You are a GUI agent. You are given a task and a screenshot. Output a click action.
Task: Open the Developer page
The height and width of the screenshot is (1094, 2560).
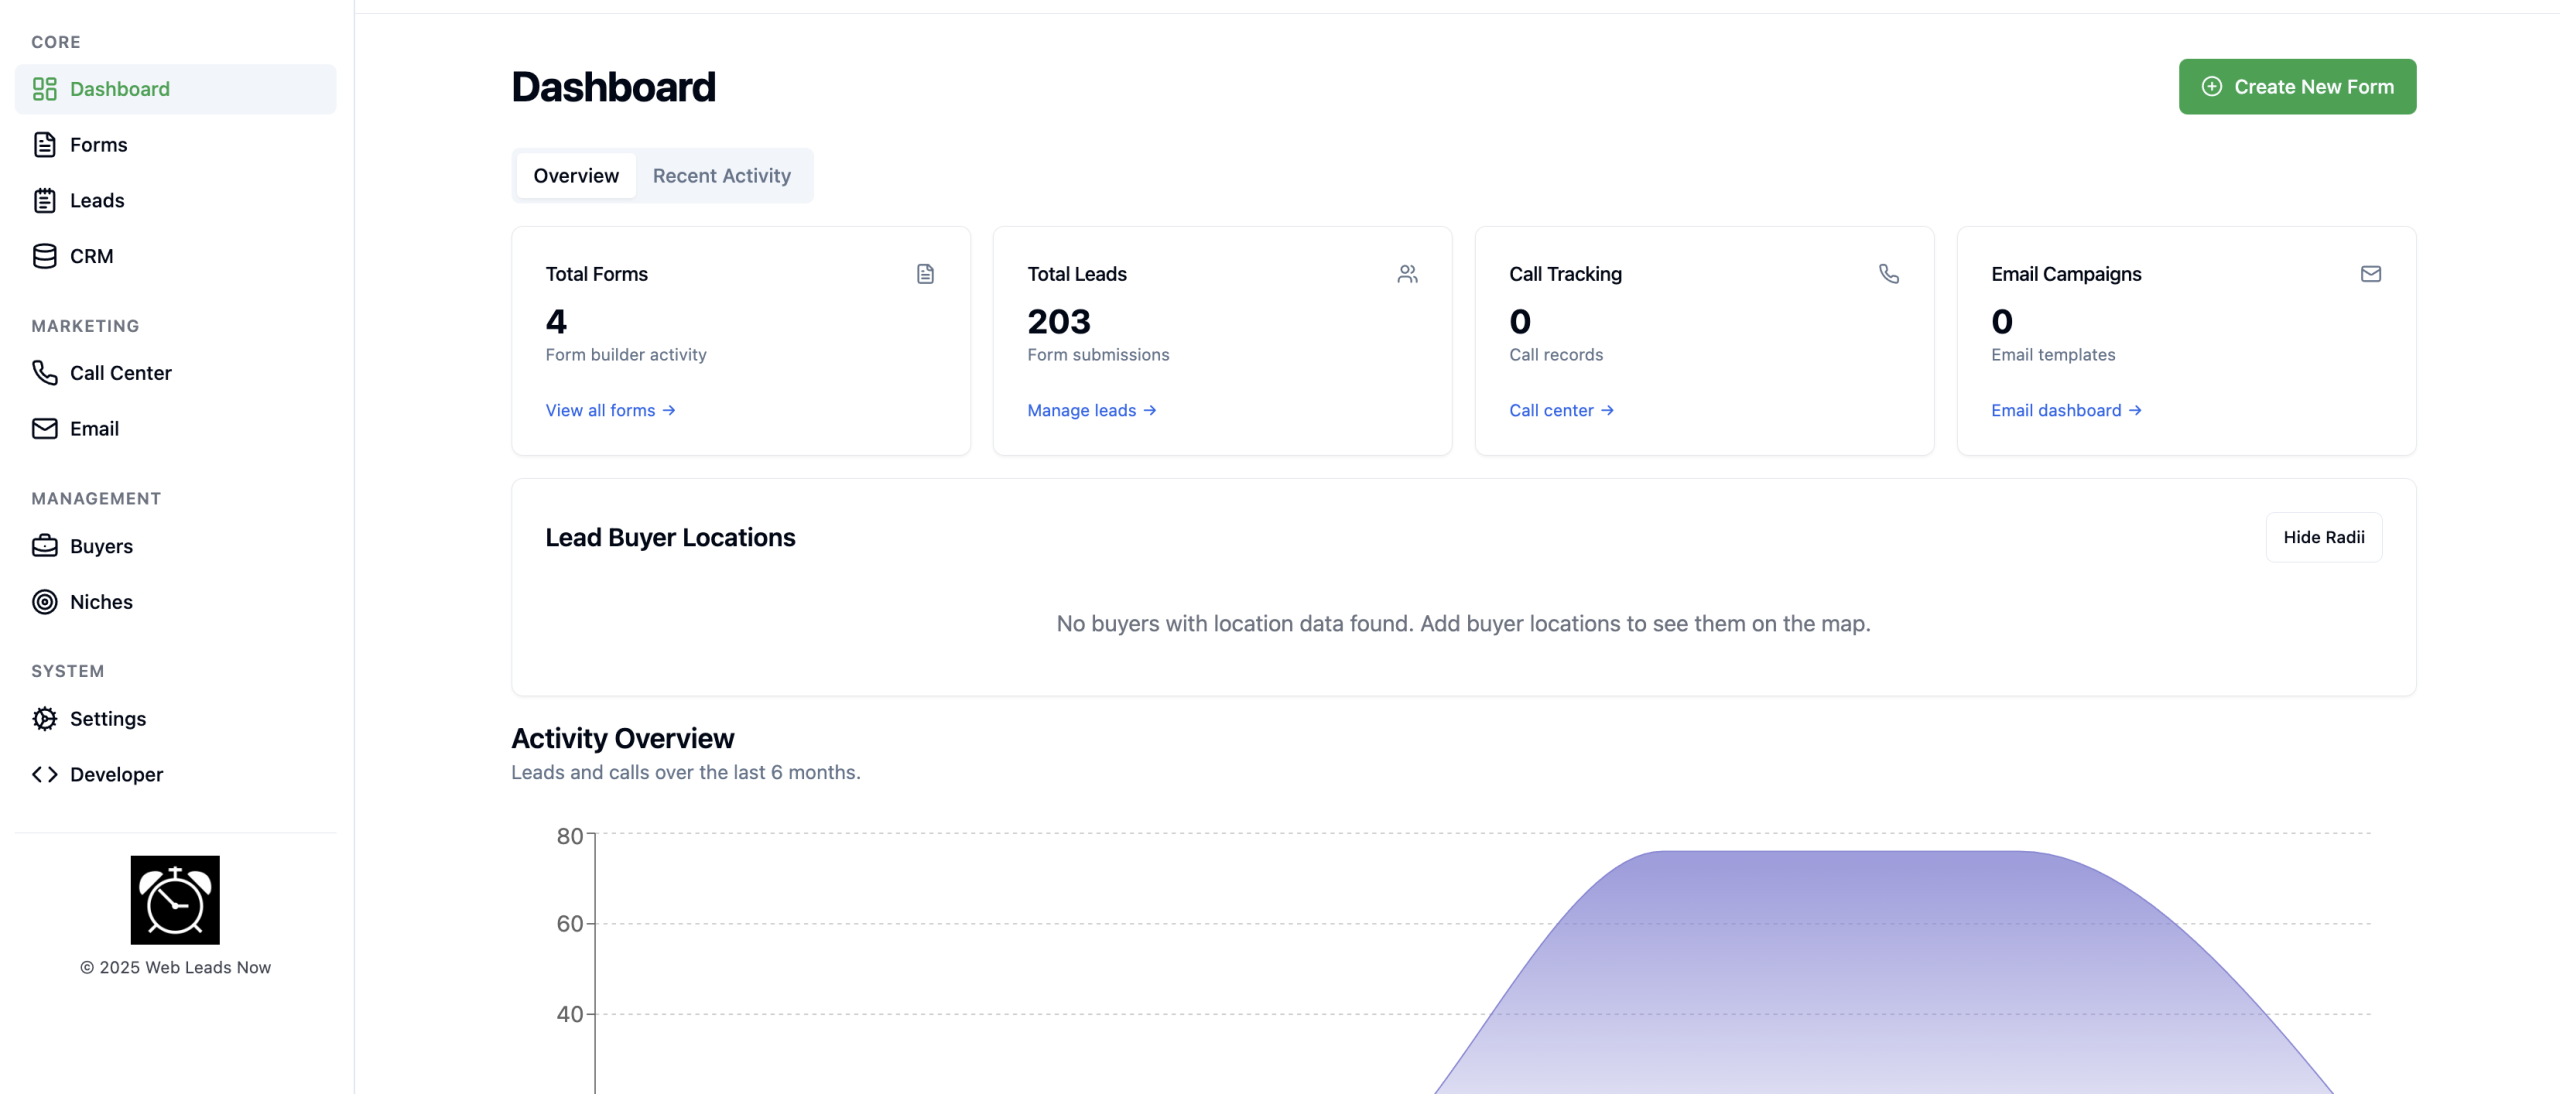175,775
